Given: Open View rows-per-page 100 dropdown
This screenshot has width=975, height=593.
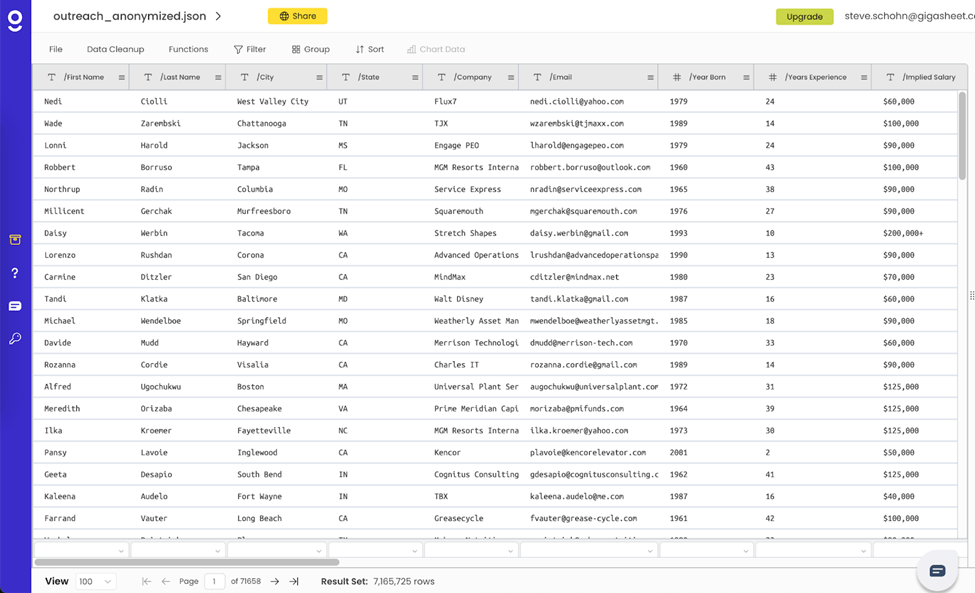Looking at the screenshot, I should point(96,581).
